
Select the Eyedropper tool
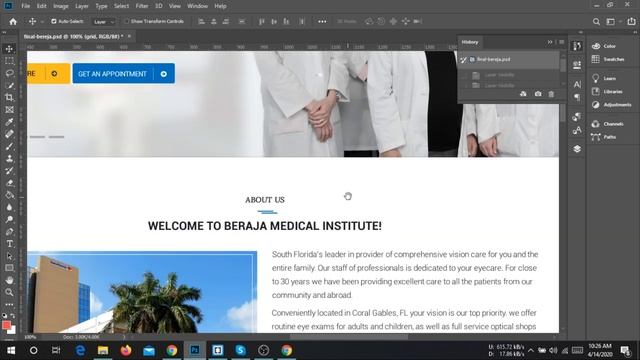(9, 122)
